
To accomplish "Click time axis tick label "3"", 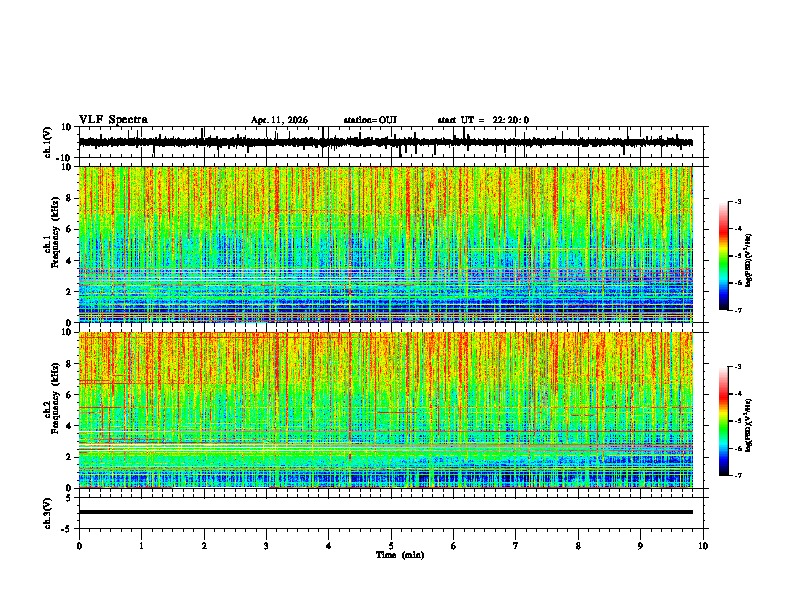I will (x=266, y=546).
